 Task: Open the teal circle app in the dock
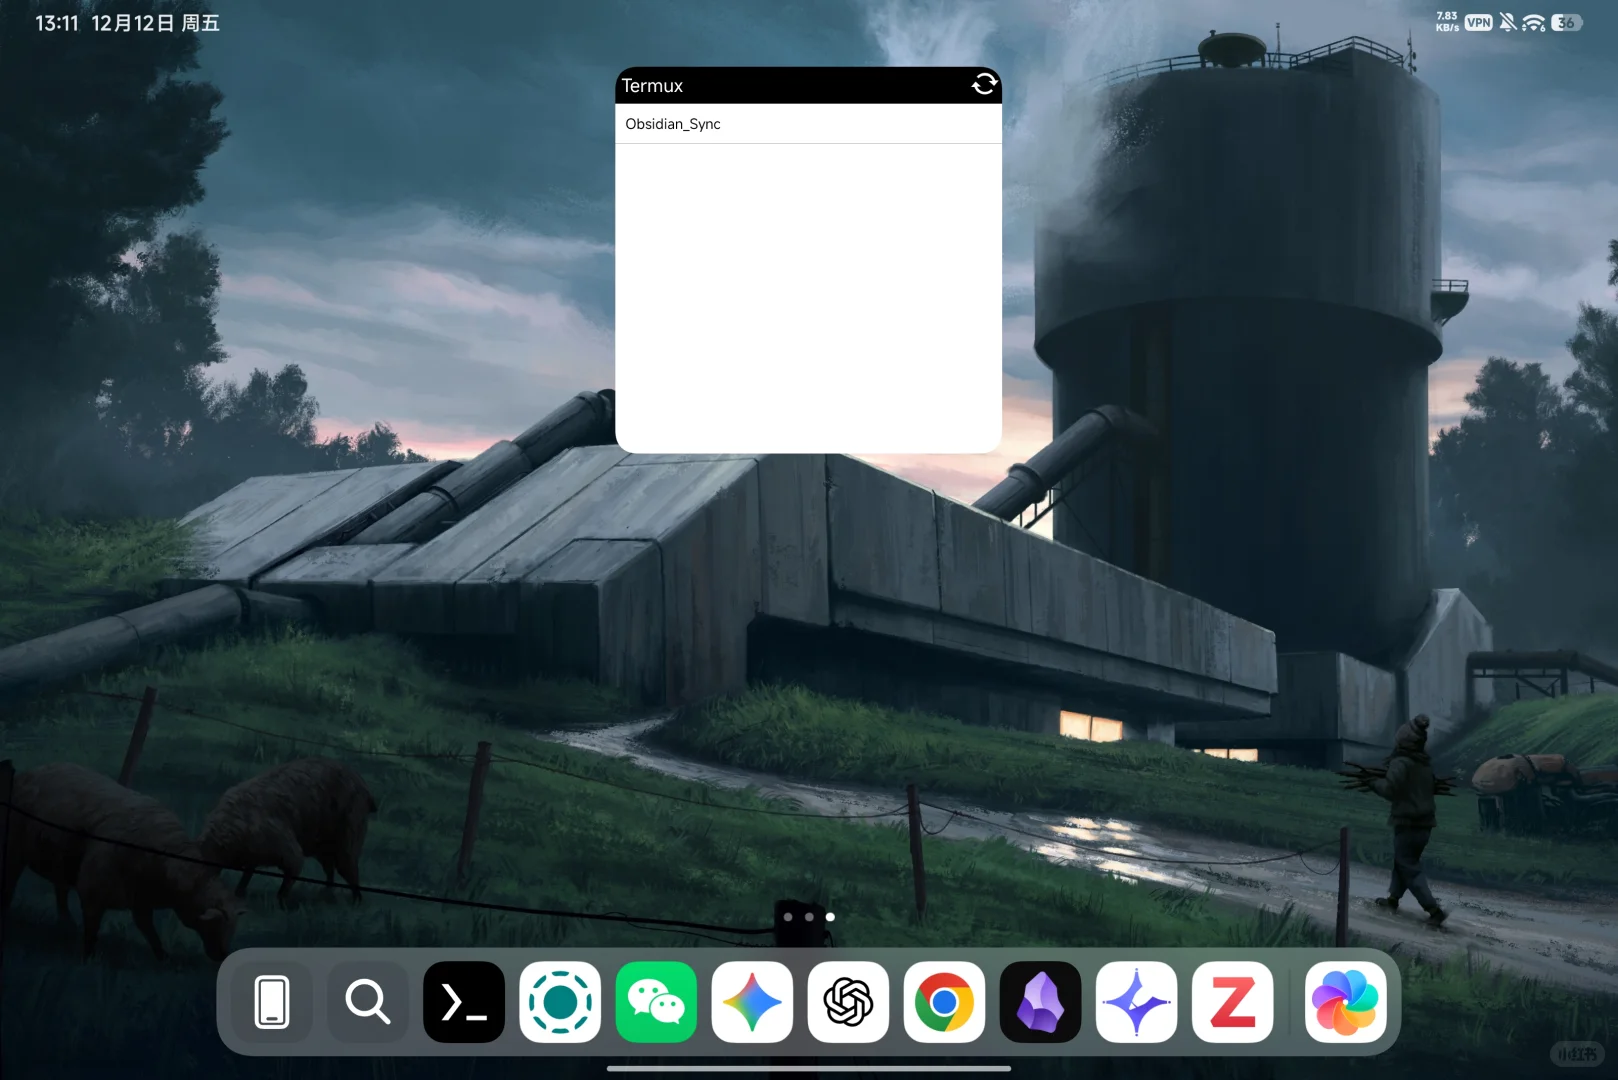(560, 1002)
